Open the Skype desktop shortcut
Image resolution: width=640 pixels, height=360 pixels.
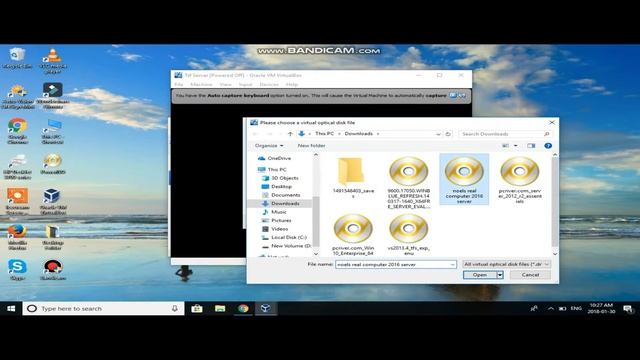click(17, 269)
